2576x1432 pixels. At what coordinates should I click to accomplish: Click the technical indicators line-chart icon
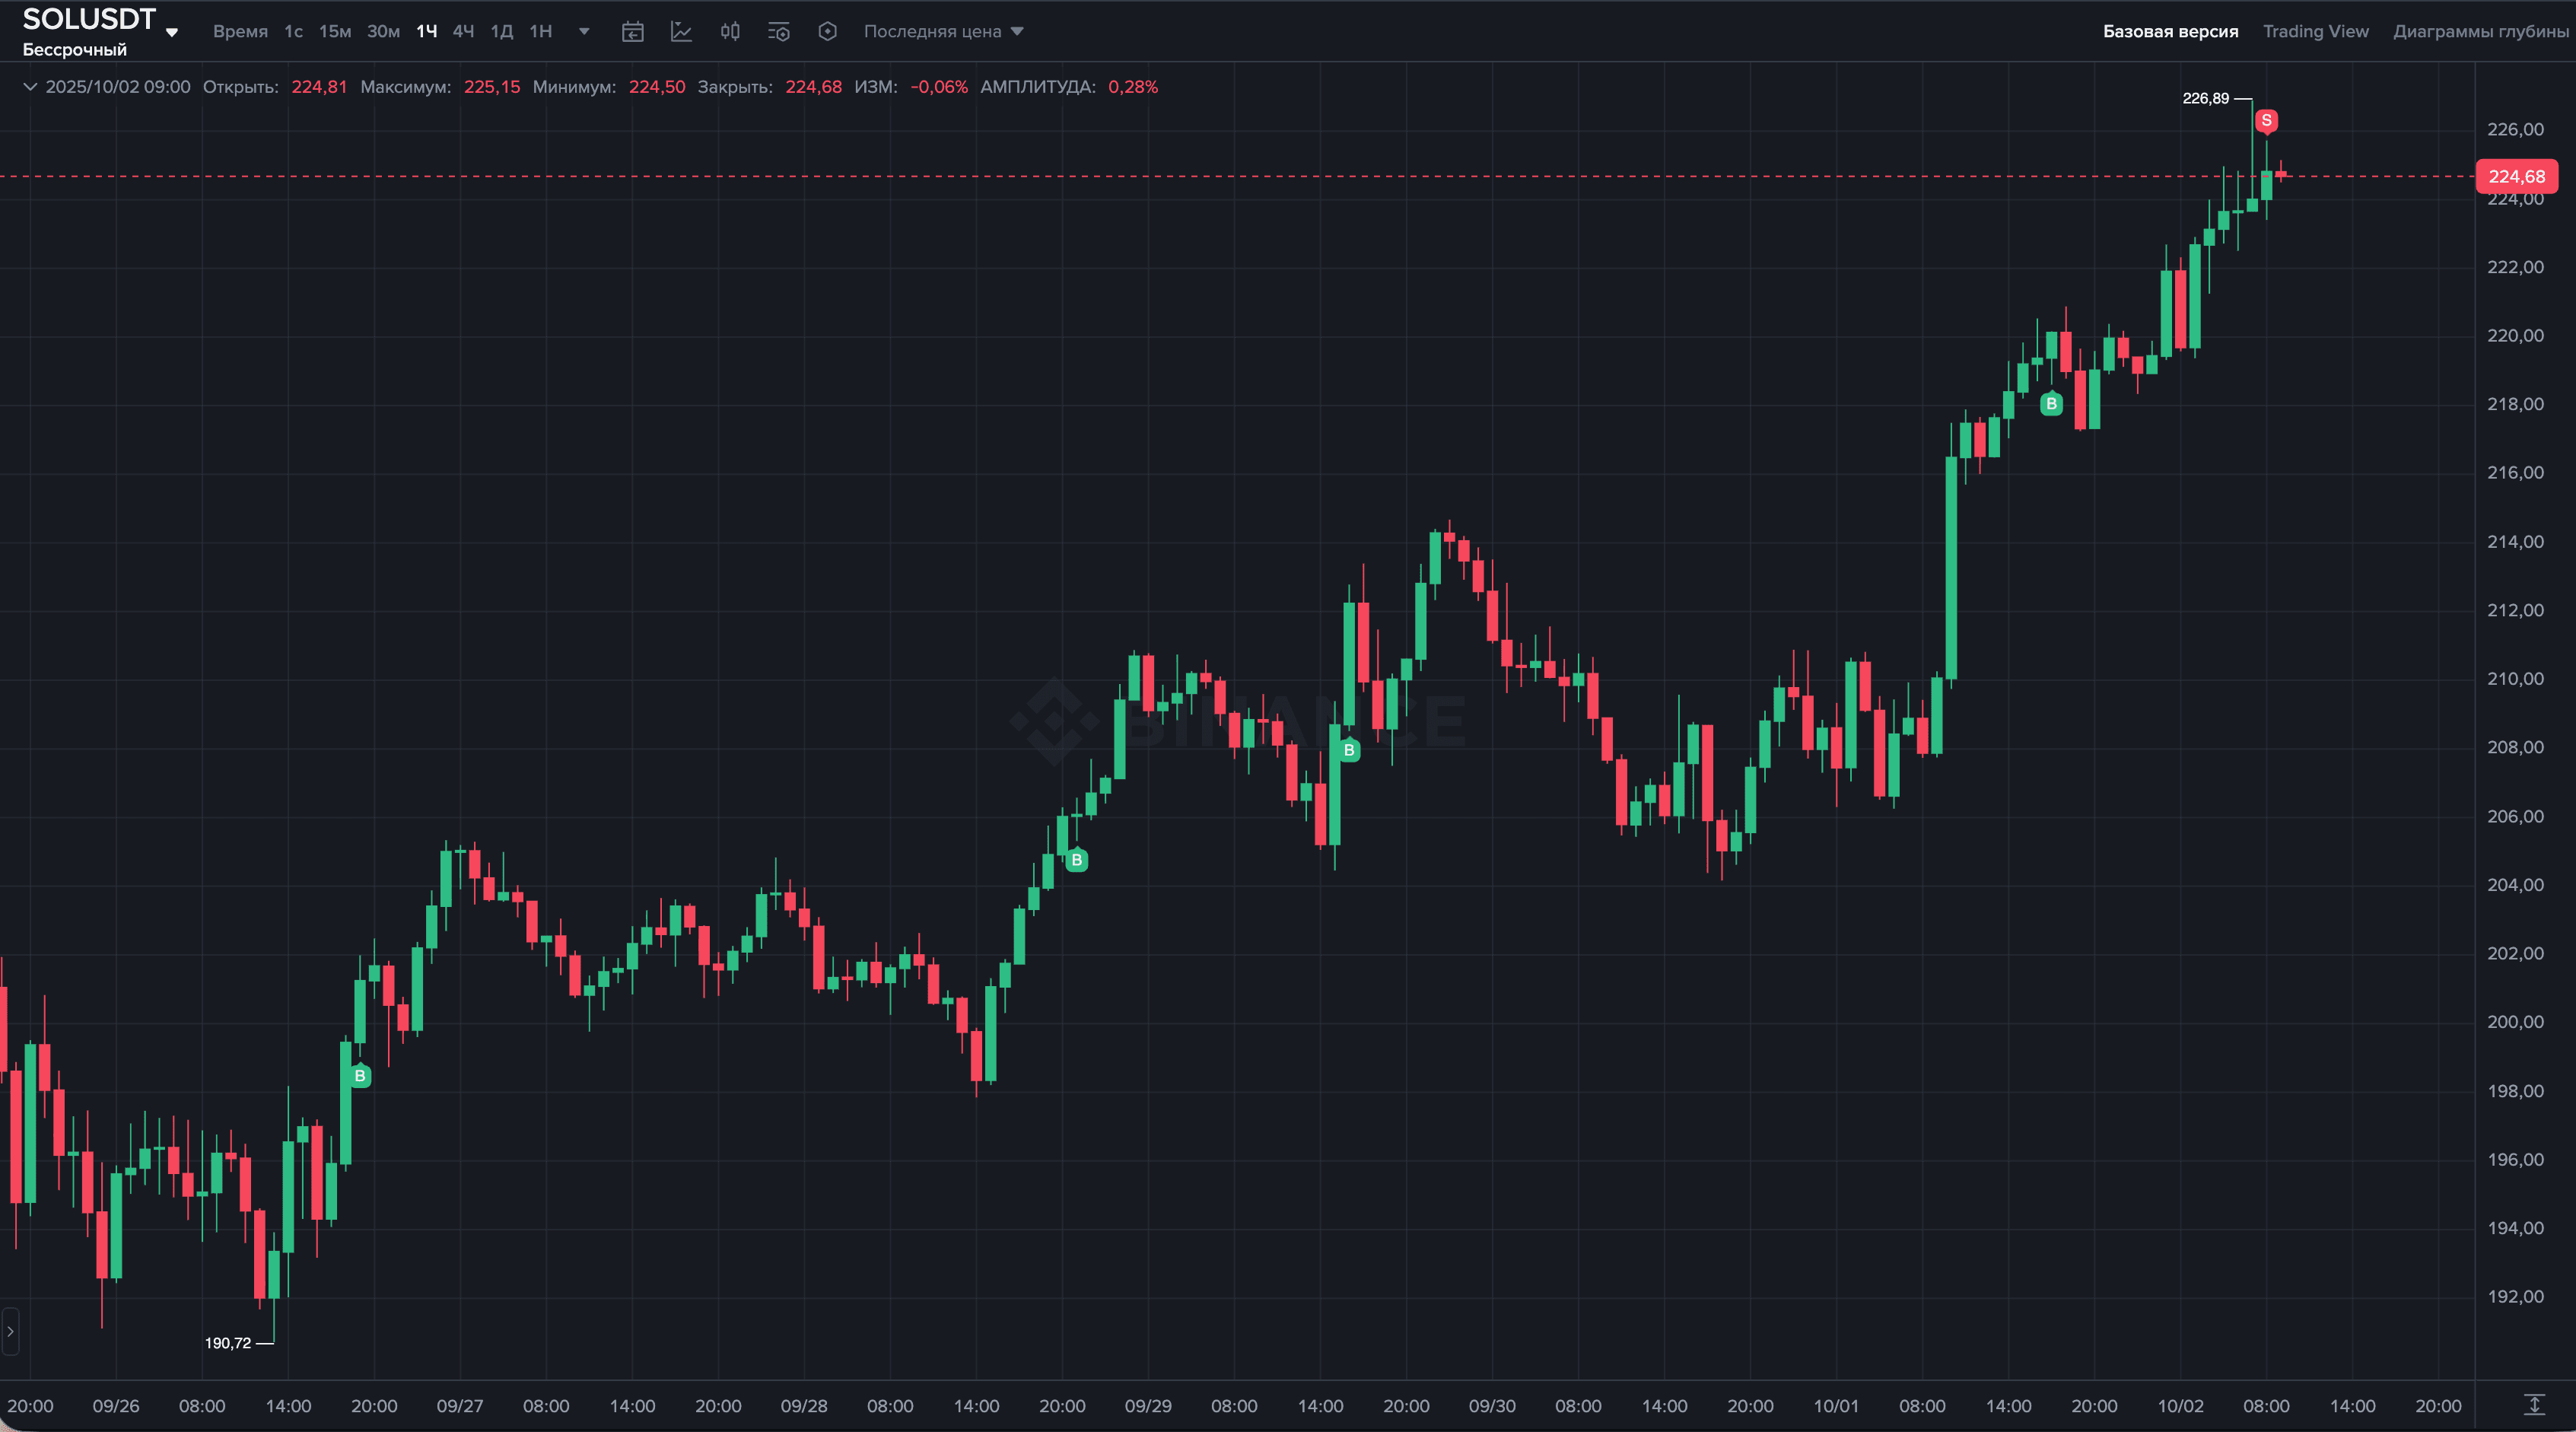681,32
